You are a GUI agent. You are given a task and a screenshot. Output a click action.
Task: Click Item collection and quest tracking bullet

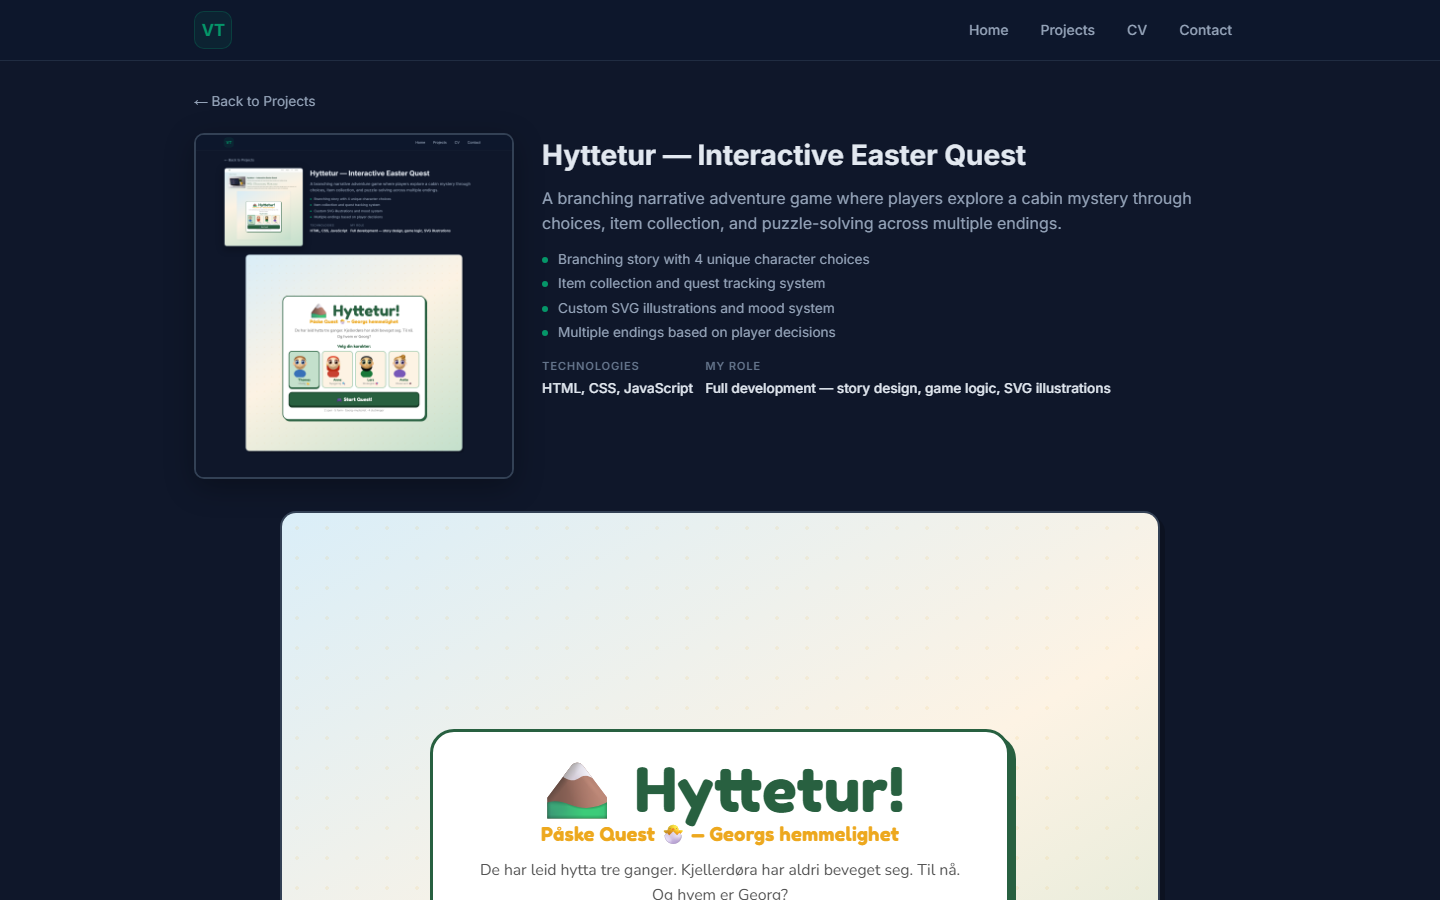[691, 283]
